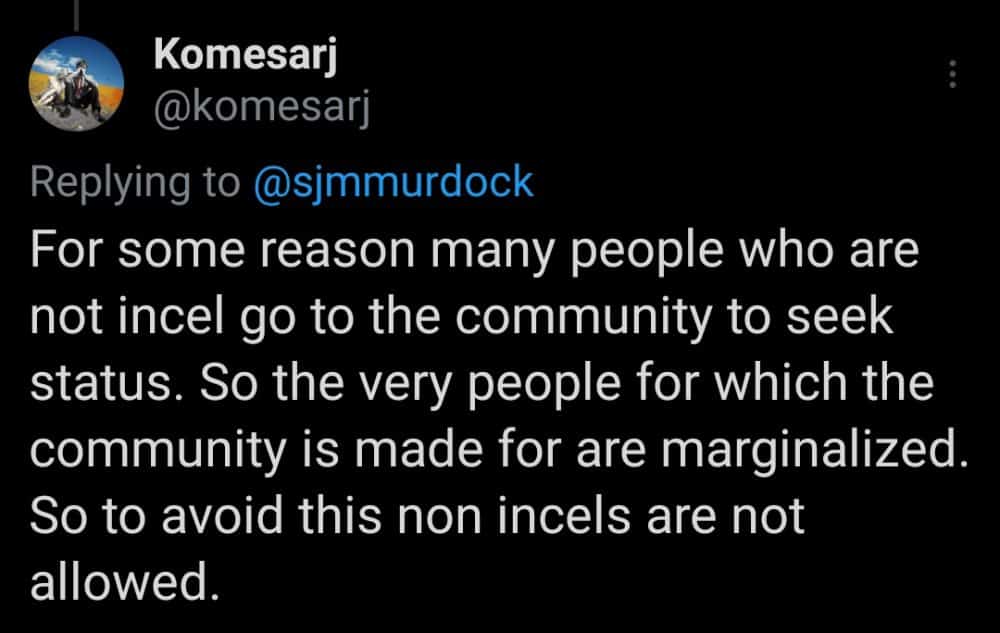
Task: Click the word 'avoid' in fifth line
Action: click(222, 516)
